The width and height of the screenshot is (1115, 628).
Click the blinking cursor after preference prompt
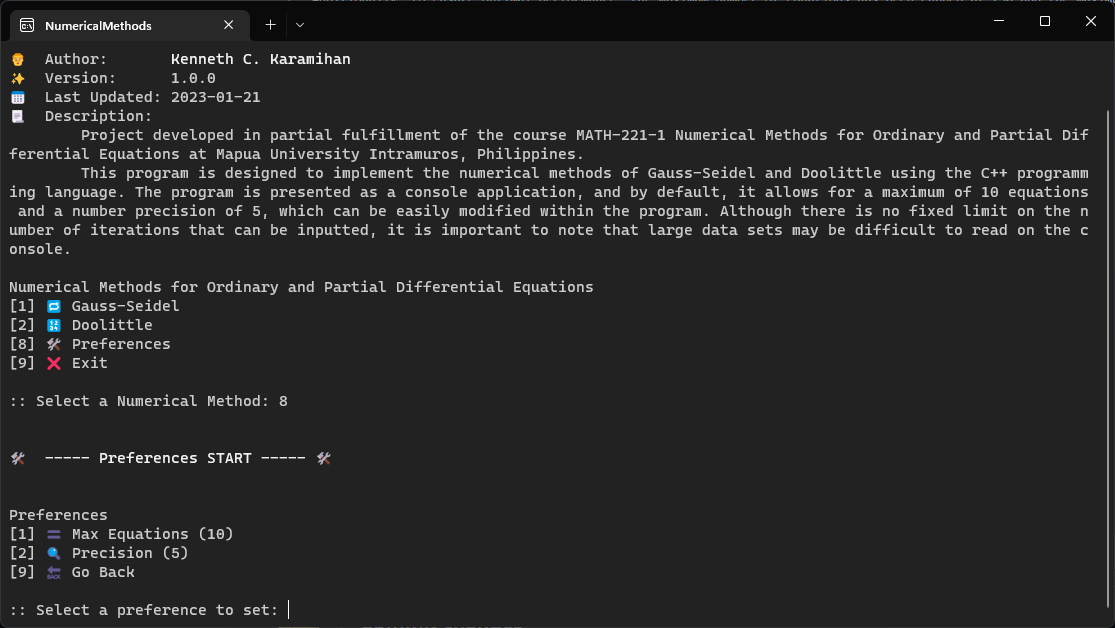click(288, 609)
